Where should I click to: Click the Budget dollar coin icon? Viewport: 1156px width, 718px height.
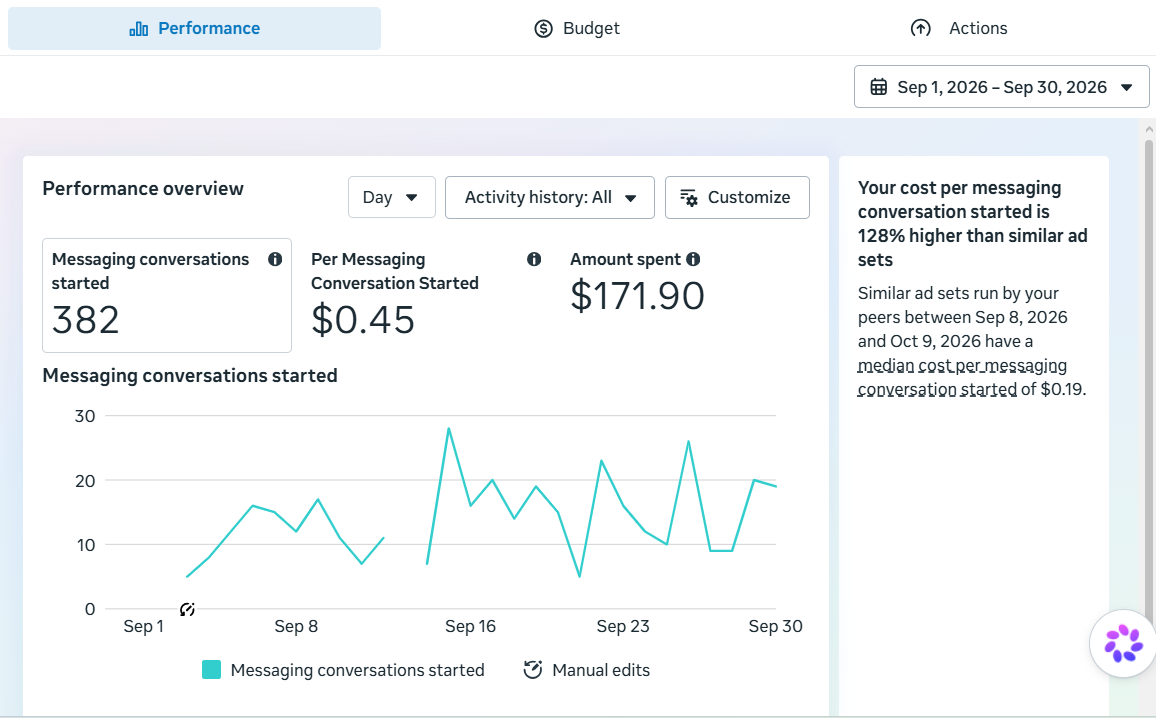coord(543,29)
